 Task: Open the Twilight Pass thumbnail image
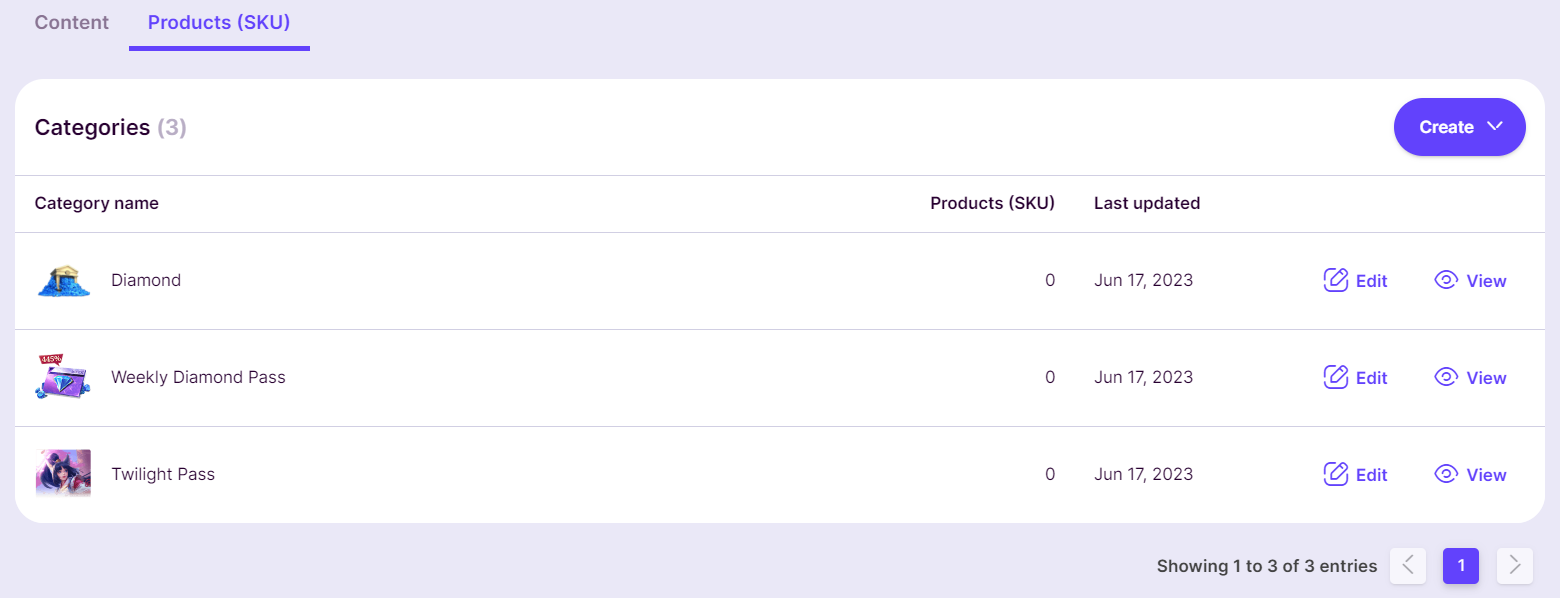63,474
